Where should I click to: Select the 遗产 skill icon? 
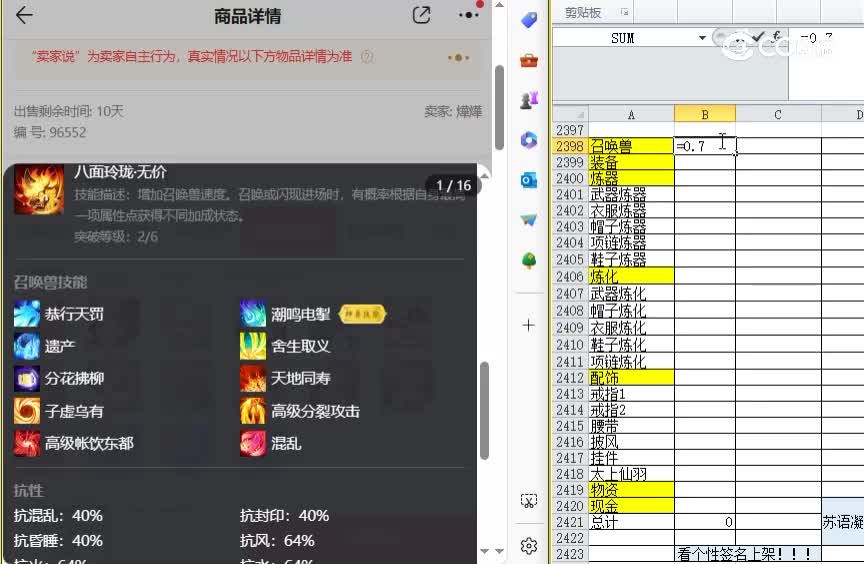click(27, 346)
